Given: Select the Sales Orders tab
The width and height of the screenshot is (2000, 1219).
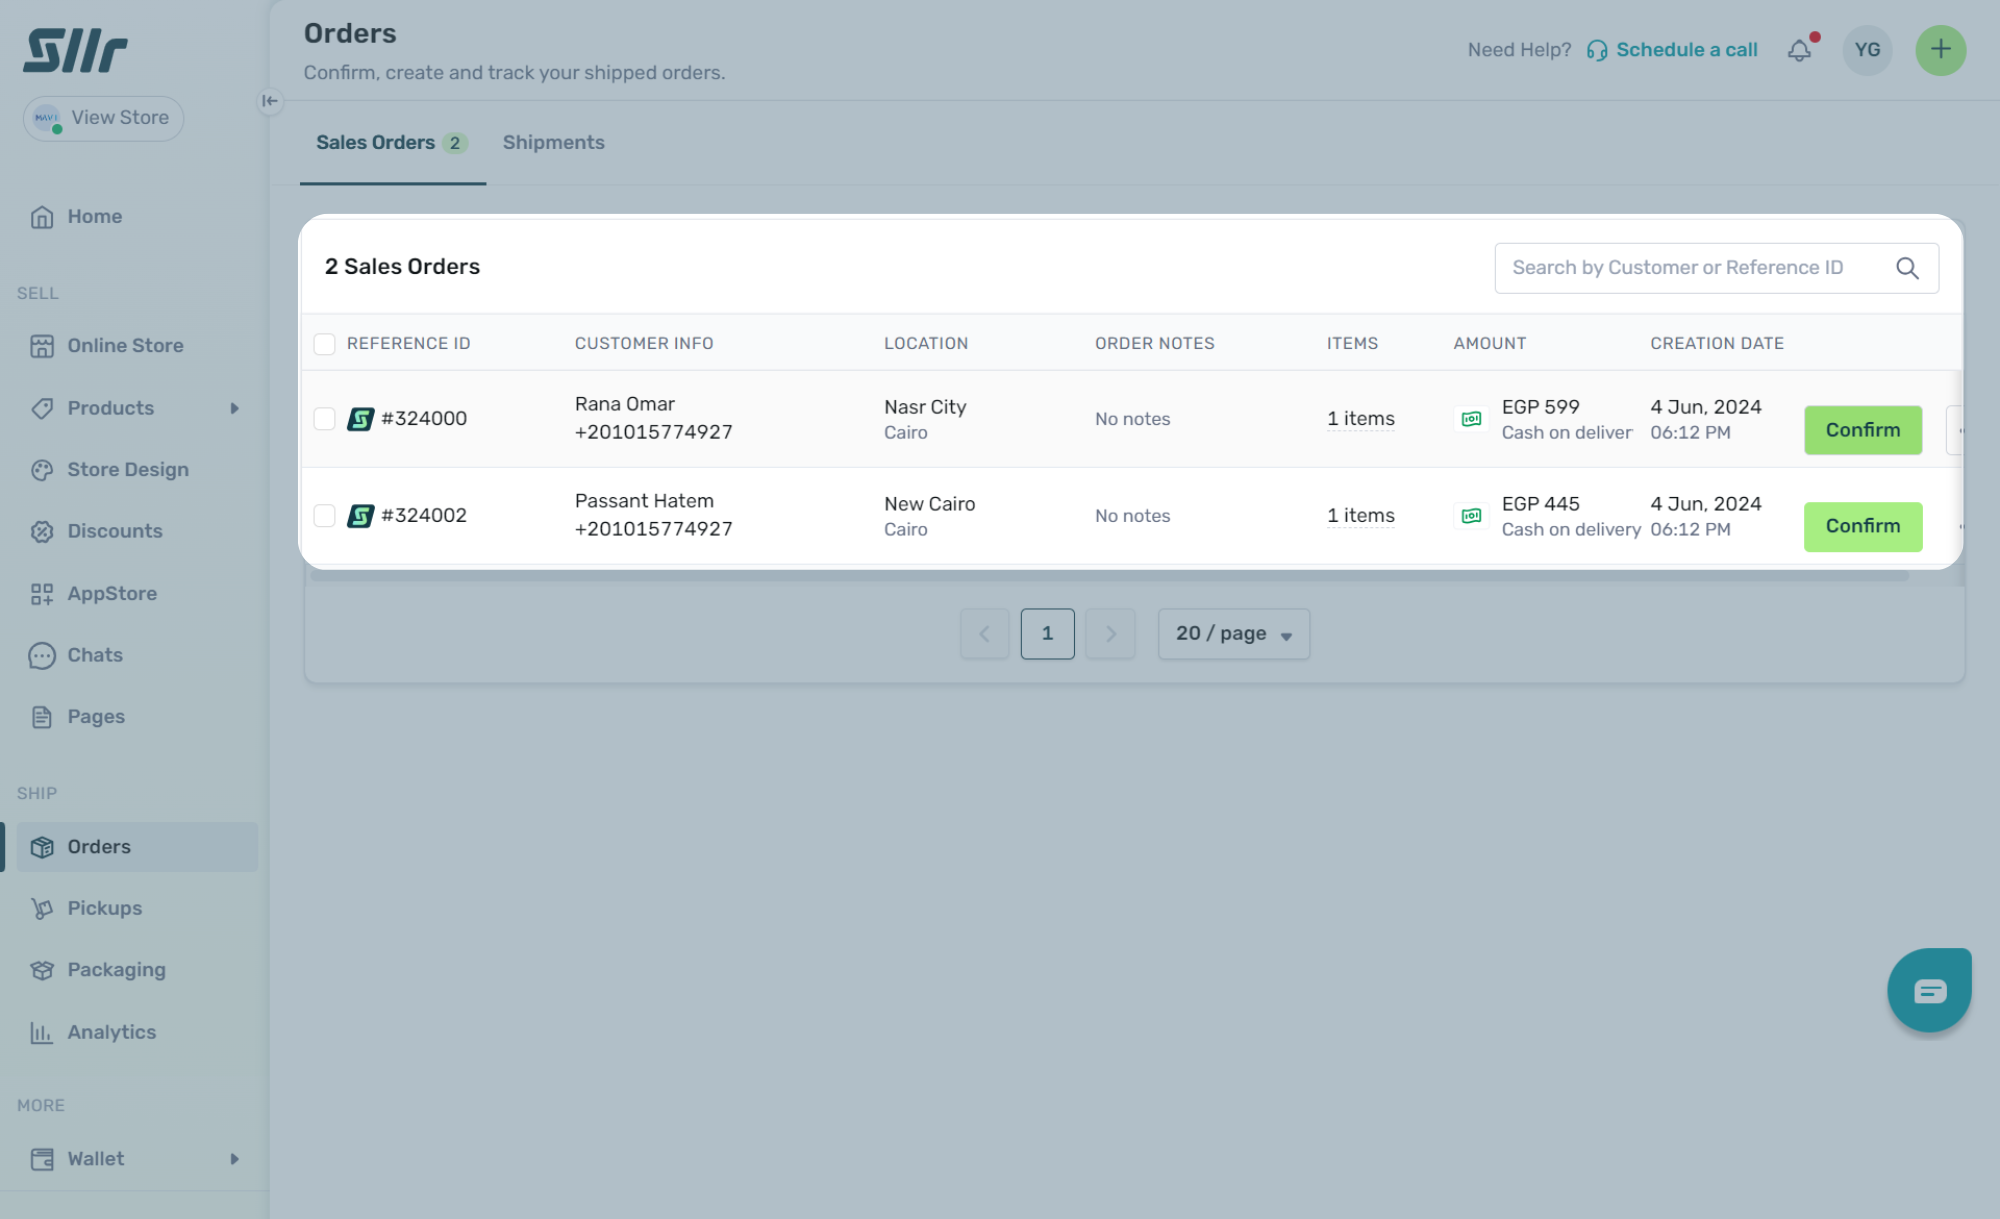Looking at the screenshot, I should coord(389,142).
